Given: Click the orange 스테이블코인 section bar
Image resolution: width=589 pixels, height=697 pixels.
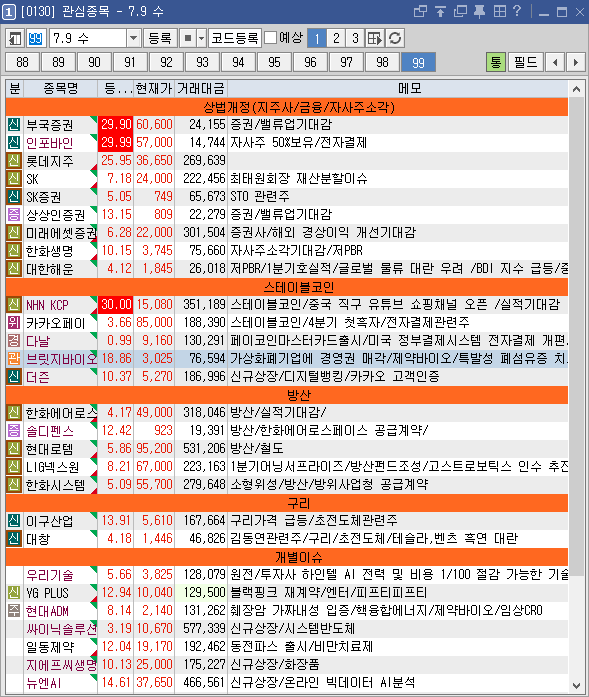Looking at the screenshot, I should [x=287, y=287].
